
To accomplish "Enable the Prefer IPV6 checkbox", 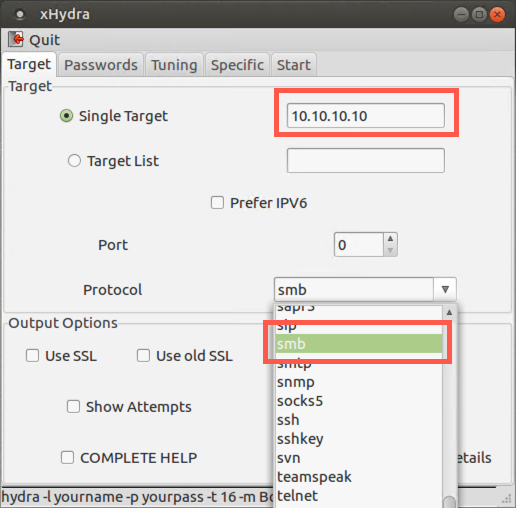I will click(x=217, y=203).
